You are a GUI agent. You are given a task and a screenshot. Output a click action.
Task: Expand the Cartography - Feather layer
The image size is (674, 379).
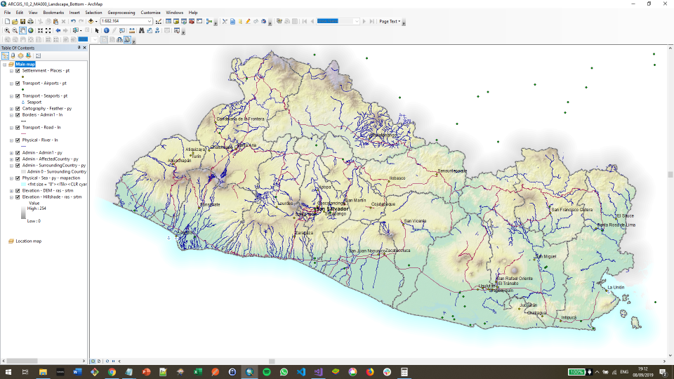[x=12, y=109]
